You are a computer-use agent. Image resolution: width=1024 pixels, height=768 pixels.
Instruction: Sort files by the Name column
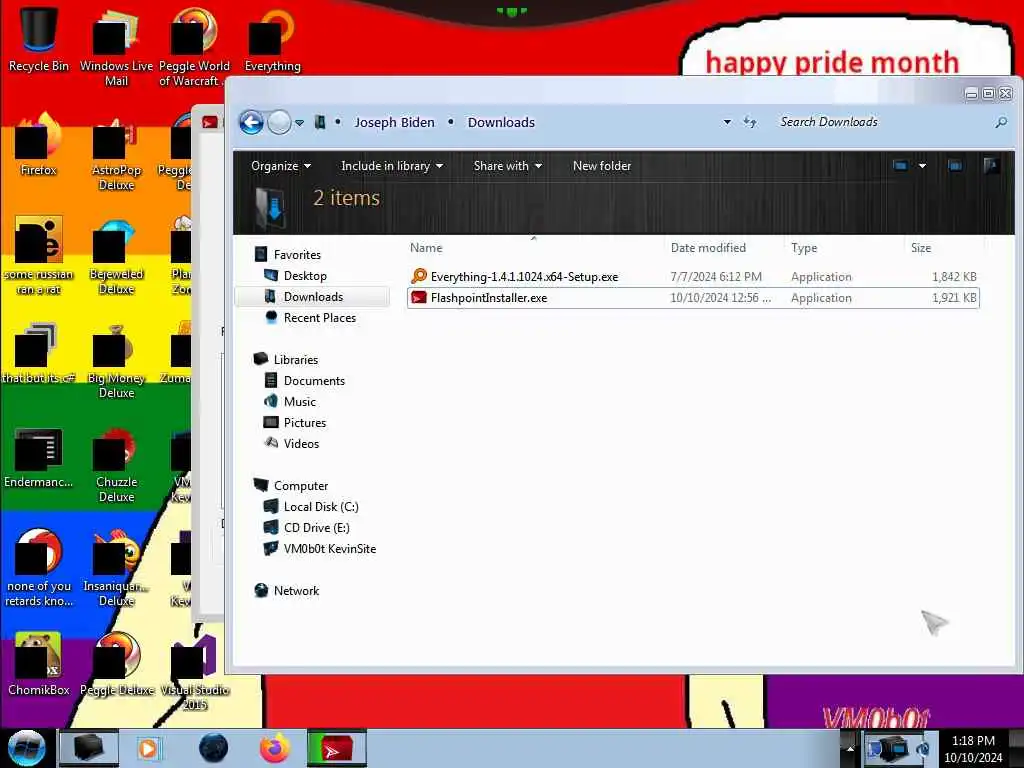[x=426, y=248]
